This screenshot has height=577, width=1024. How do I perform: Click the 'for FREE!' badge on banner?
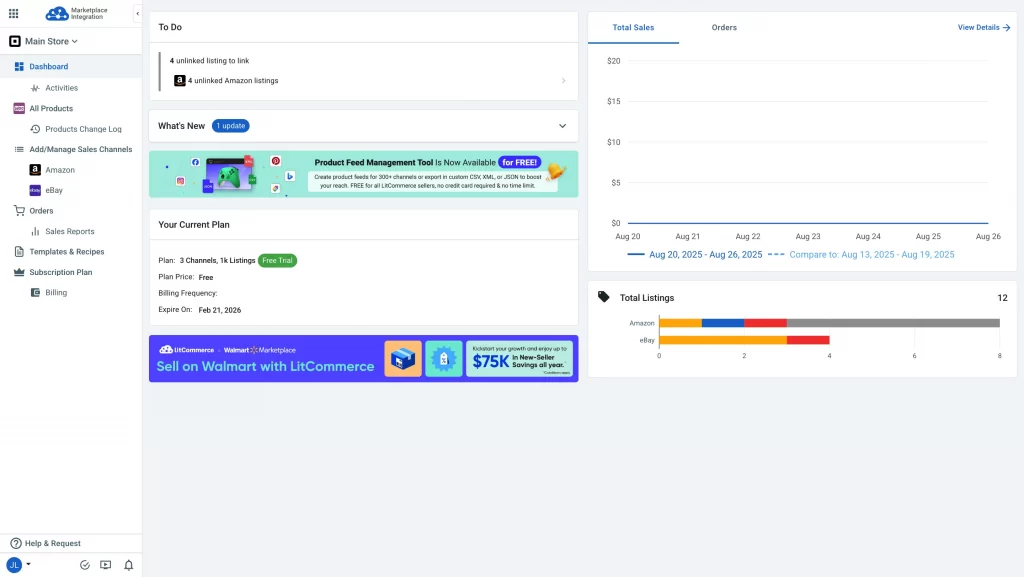(520, 163)
